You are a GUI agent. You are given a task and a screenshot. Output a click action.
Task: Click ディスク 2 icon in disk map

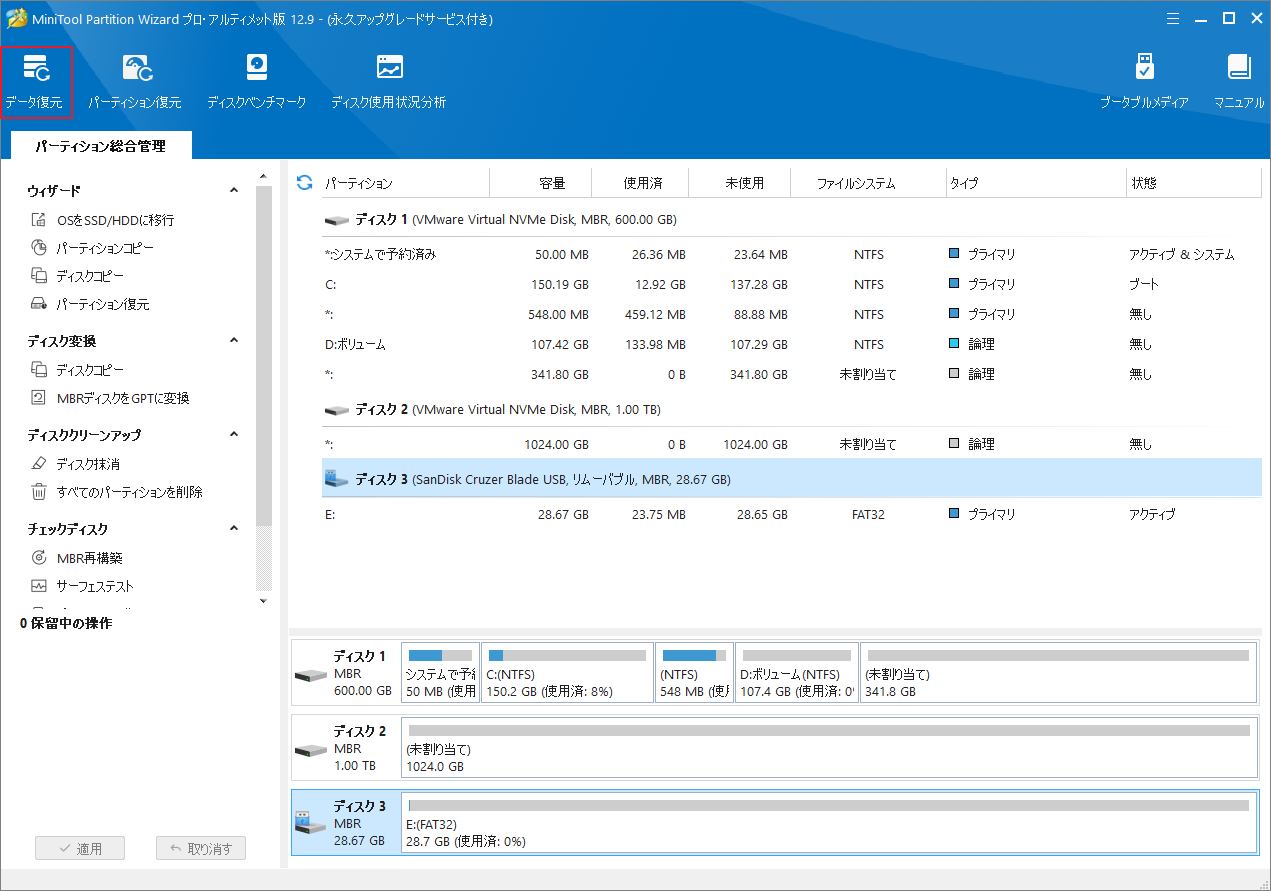[x=310, y=749]
